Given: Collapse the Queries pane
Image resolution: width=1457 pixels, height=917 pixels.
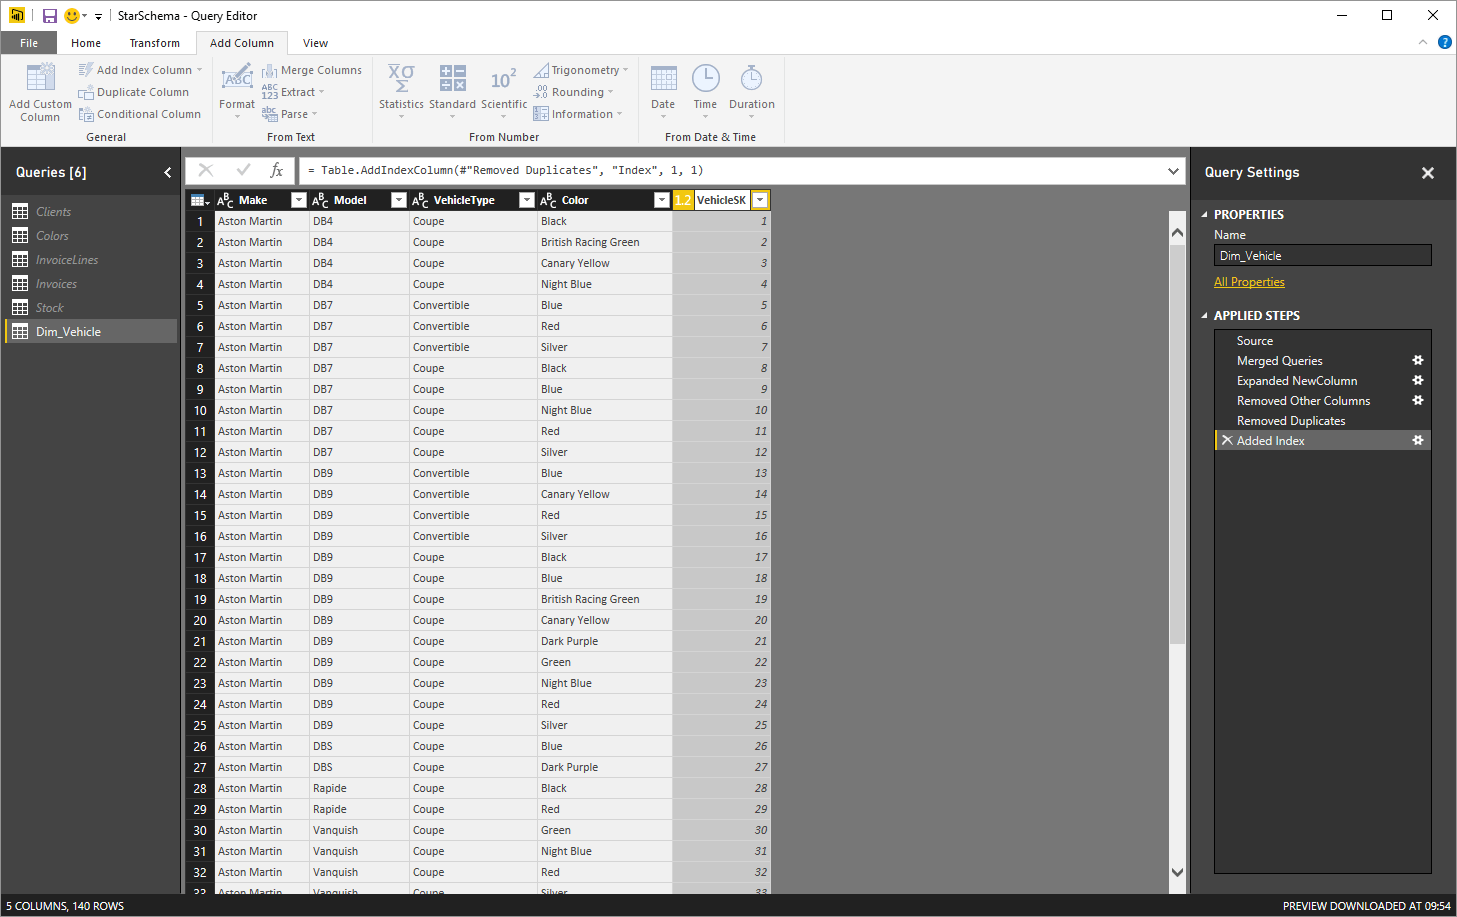Looking at the screenshot, I should tap(167, 172).
